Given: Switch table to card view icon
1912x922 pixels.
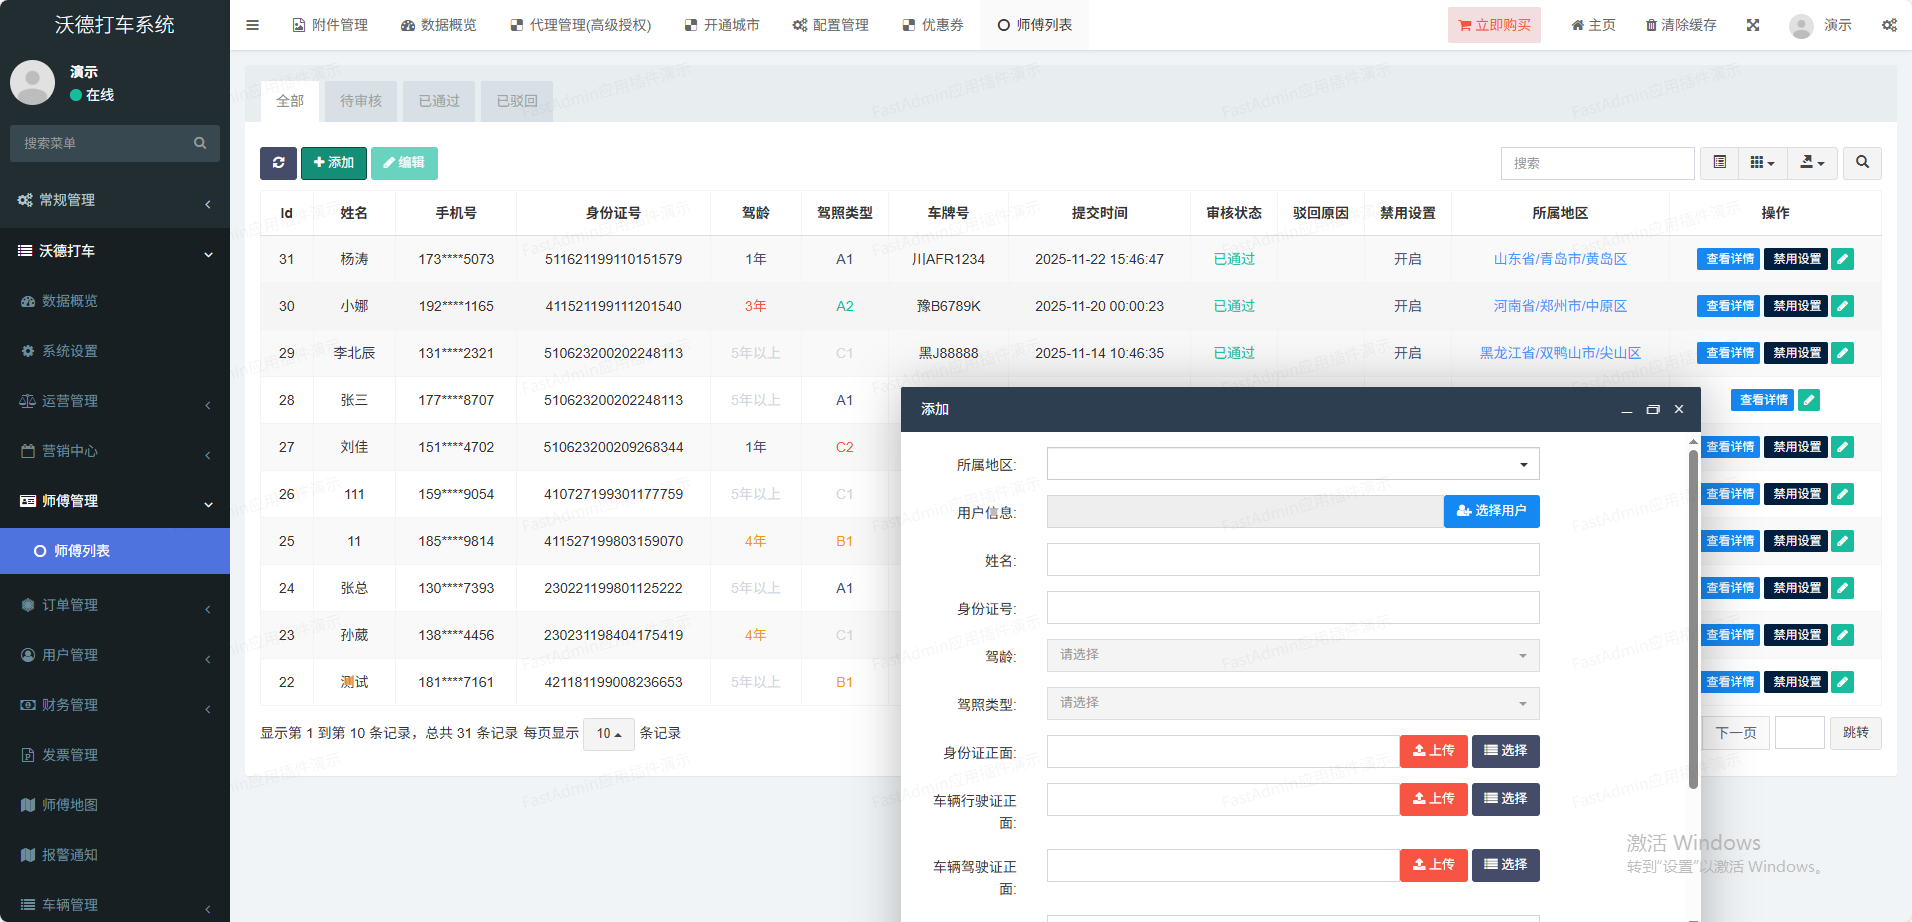Looking at the screenshot, I should (x=1719, y=163).
